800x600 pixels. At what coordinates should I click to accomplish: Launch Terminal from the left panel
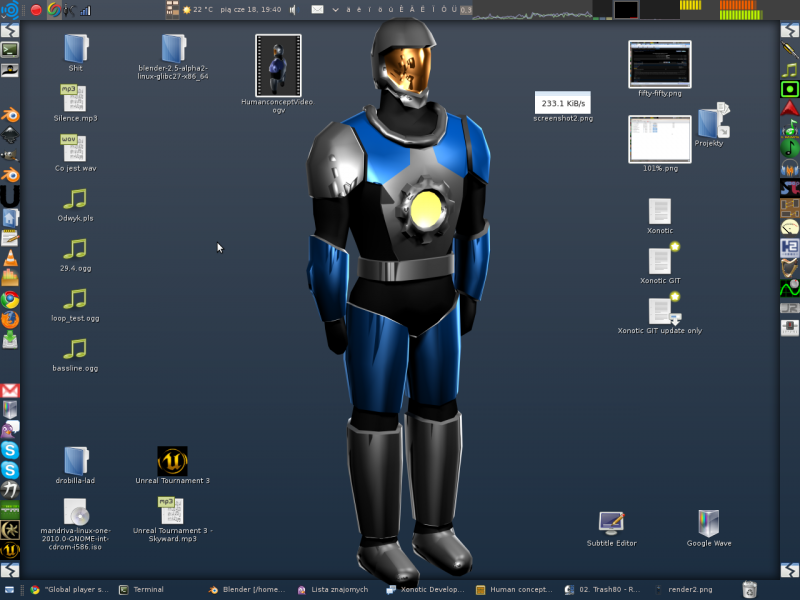coord(10,49)
